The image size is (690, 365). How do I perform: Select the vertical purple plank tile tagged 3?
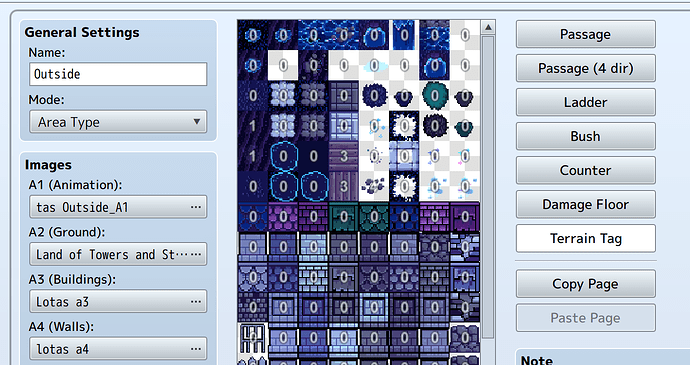pyautogui.click(x=344, y=187)
